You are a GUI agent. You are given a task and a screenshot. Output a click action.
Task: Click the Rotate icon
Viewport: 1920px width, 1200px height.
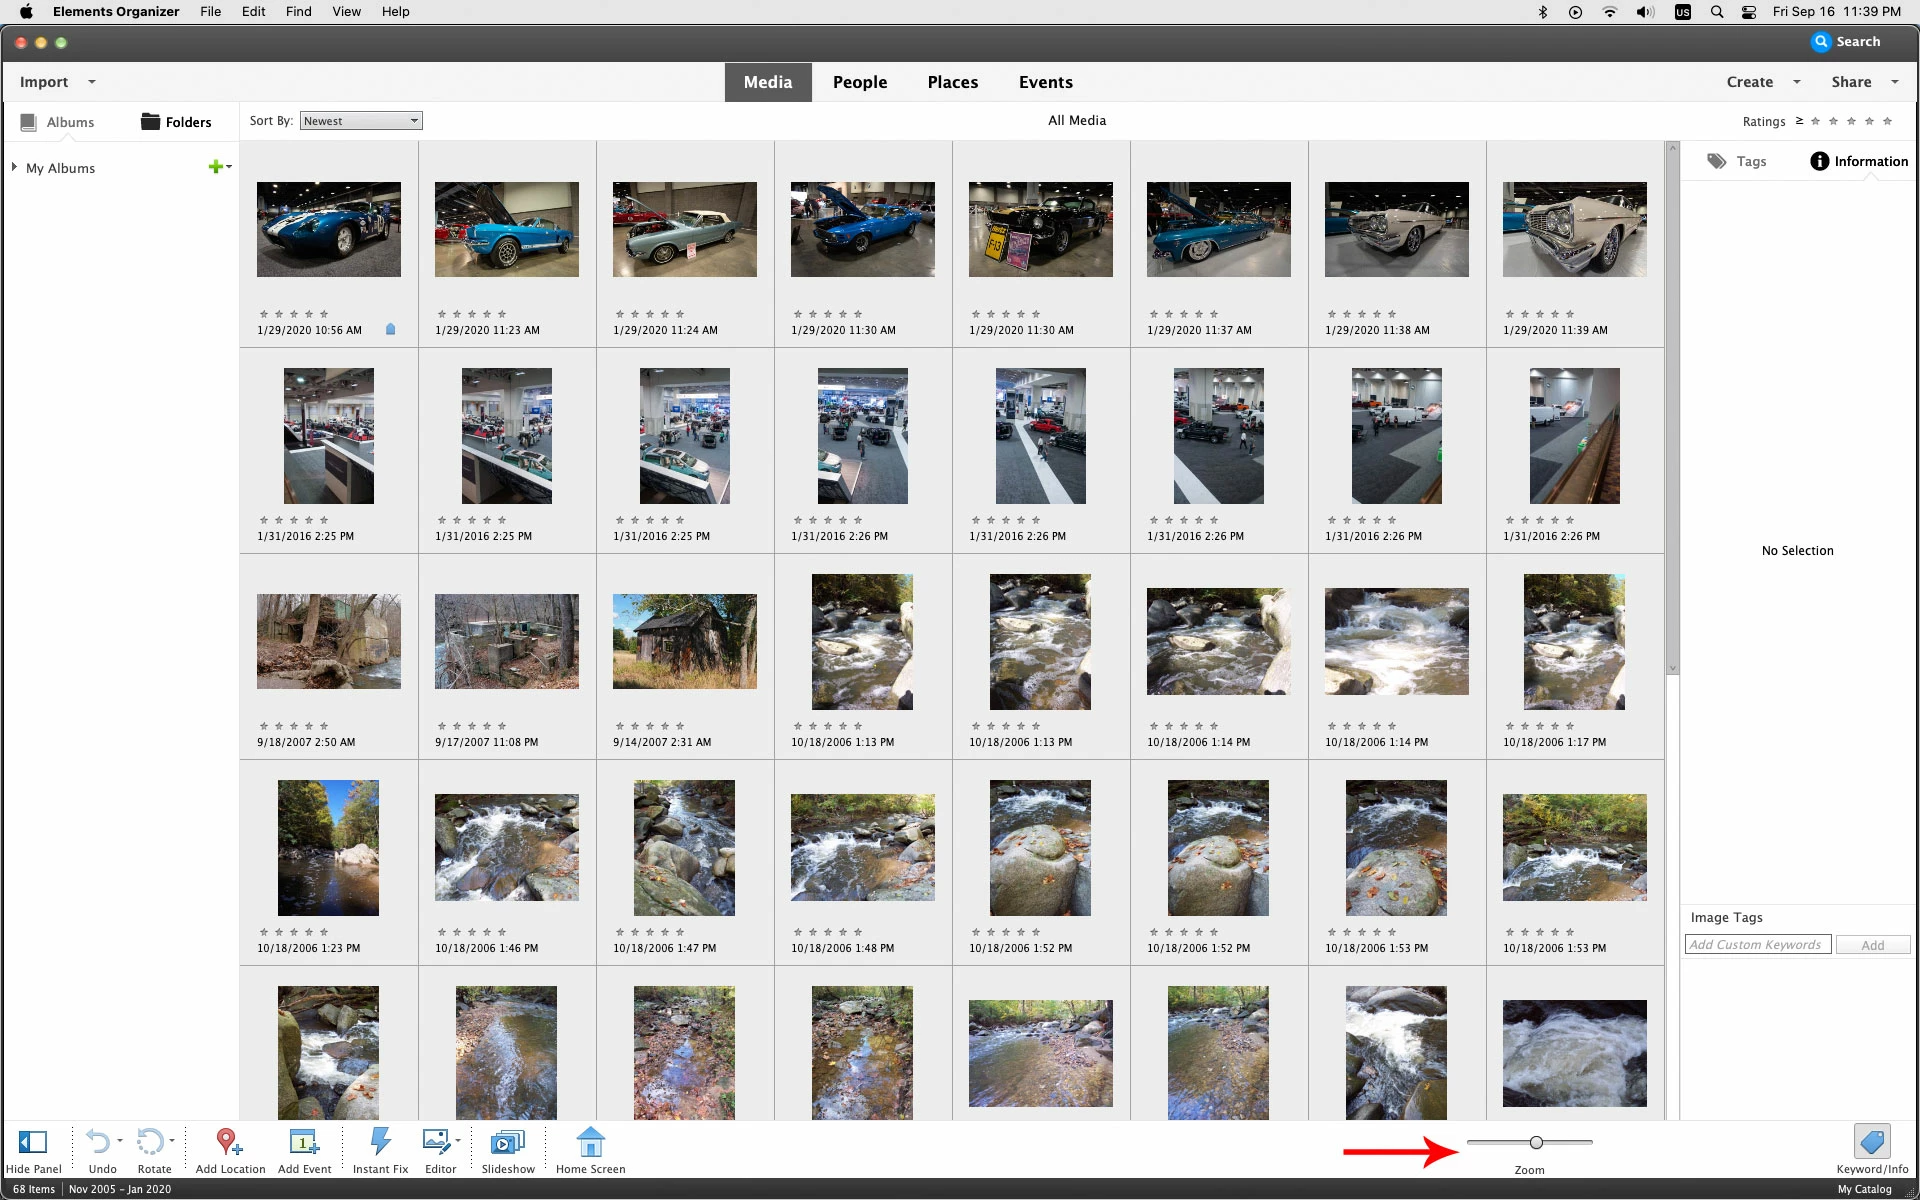click(x=150, y=1142)
